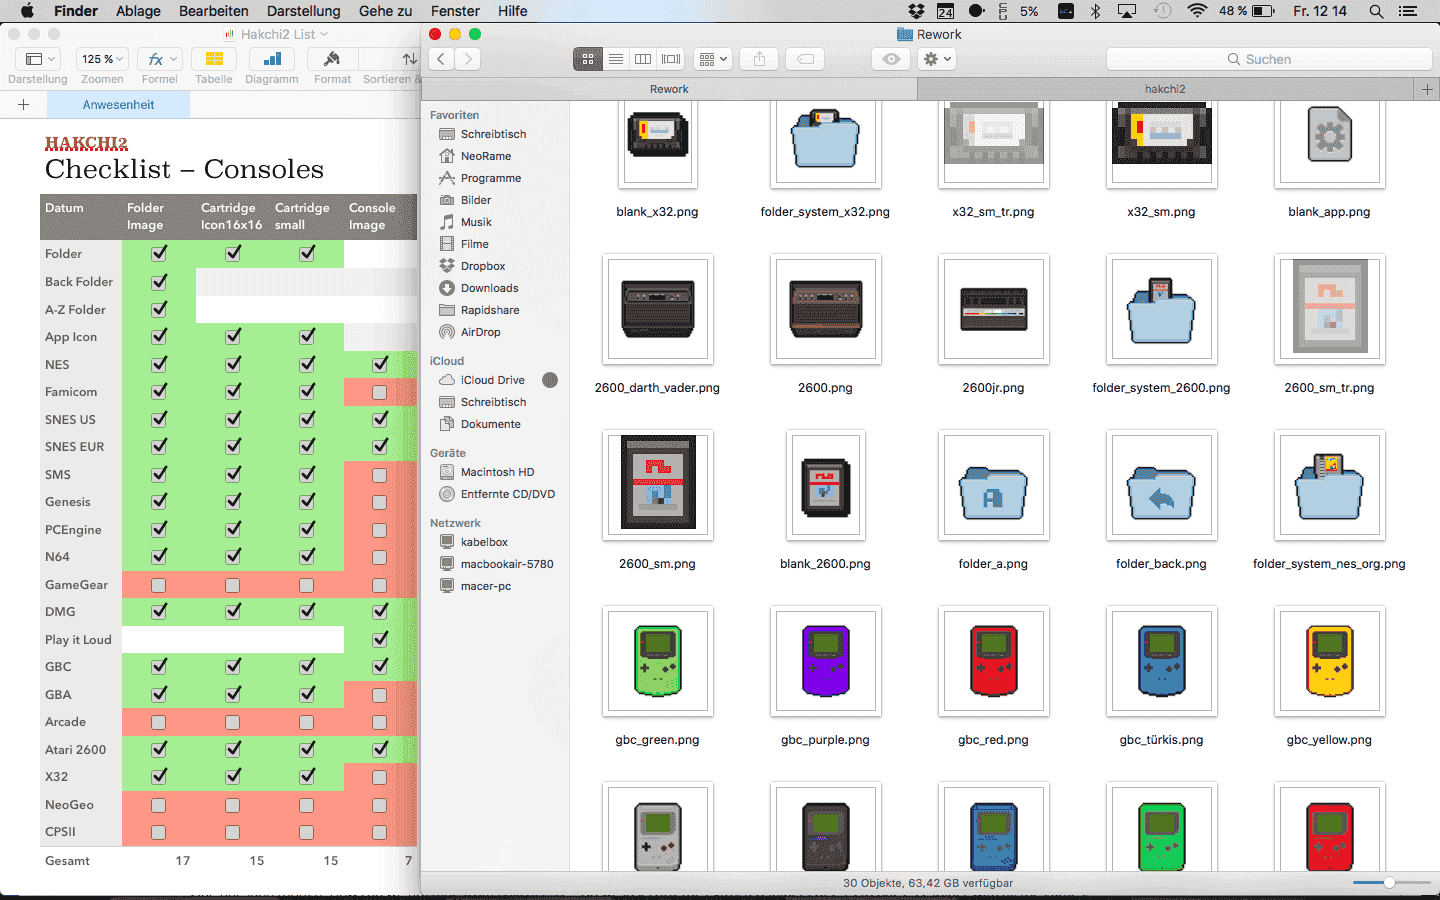
Task: Click the Wi-Fi menu bar icon
Action: 1197,11
